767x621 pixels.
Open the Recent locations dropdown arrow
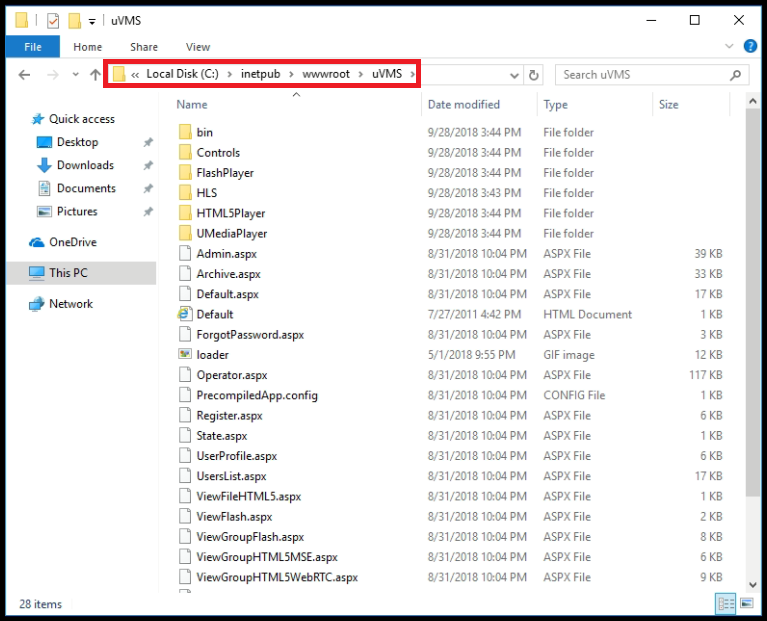coord(75,75)
